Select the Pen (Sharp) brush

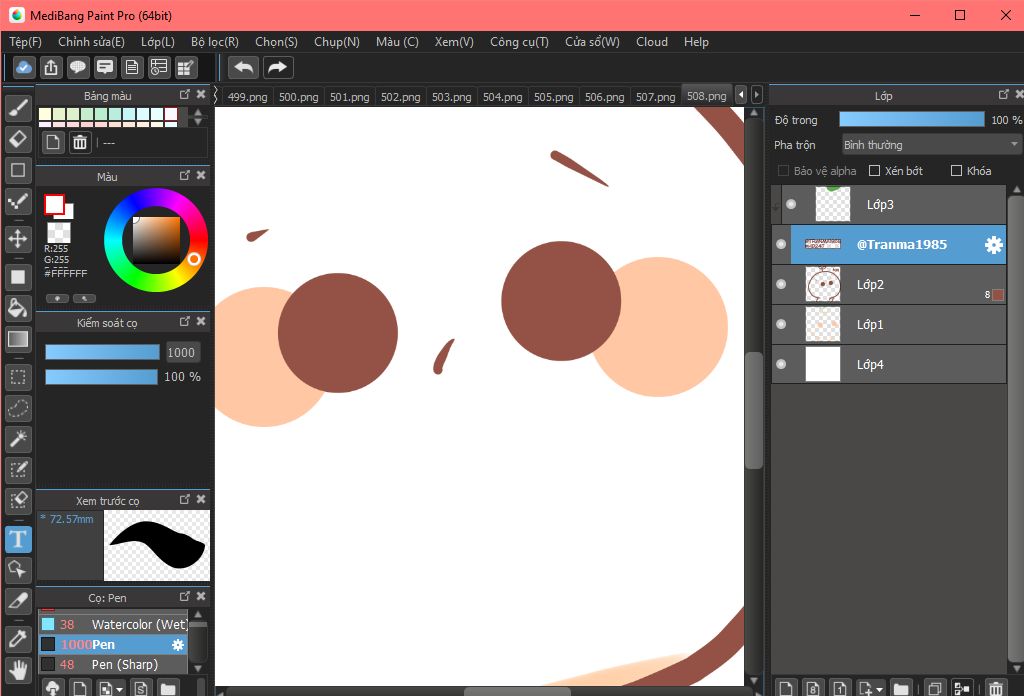pos(113,665)
